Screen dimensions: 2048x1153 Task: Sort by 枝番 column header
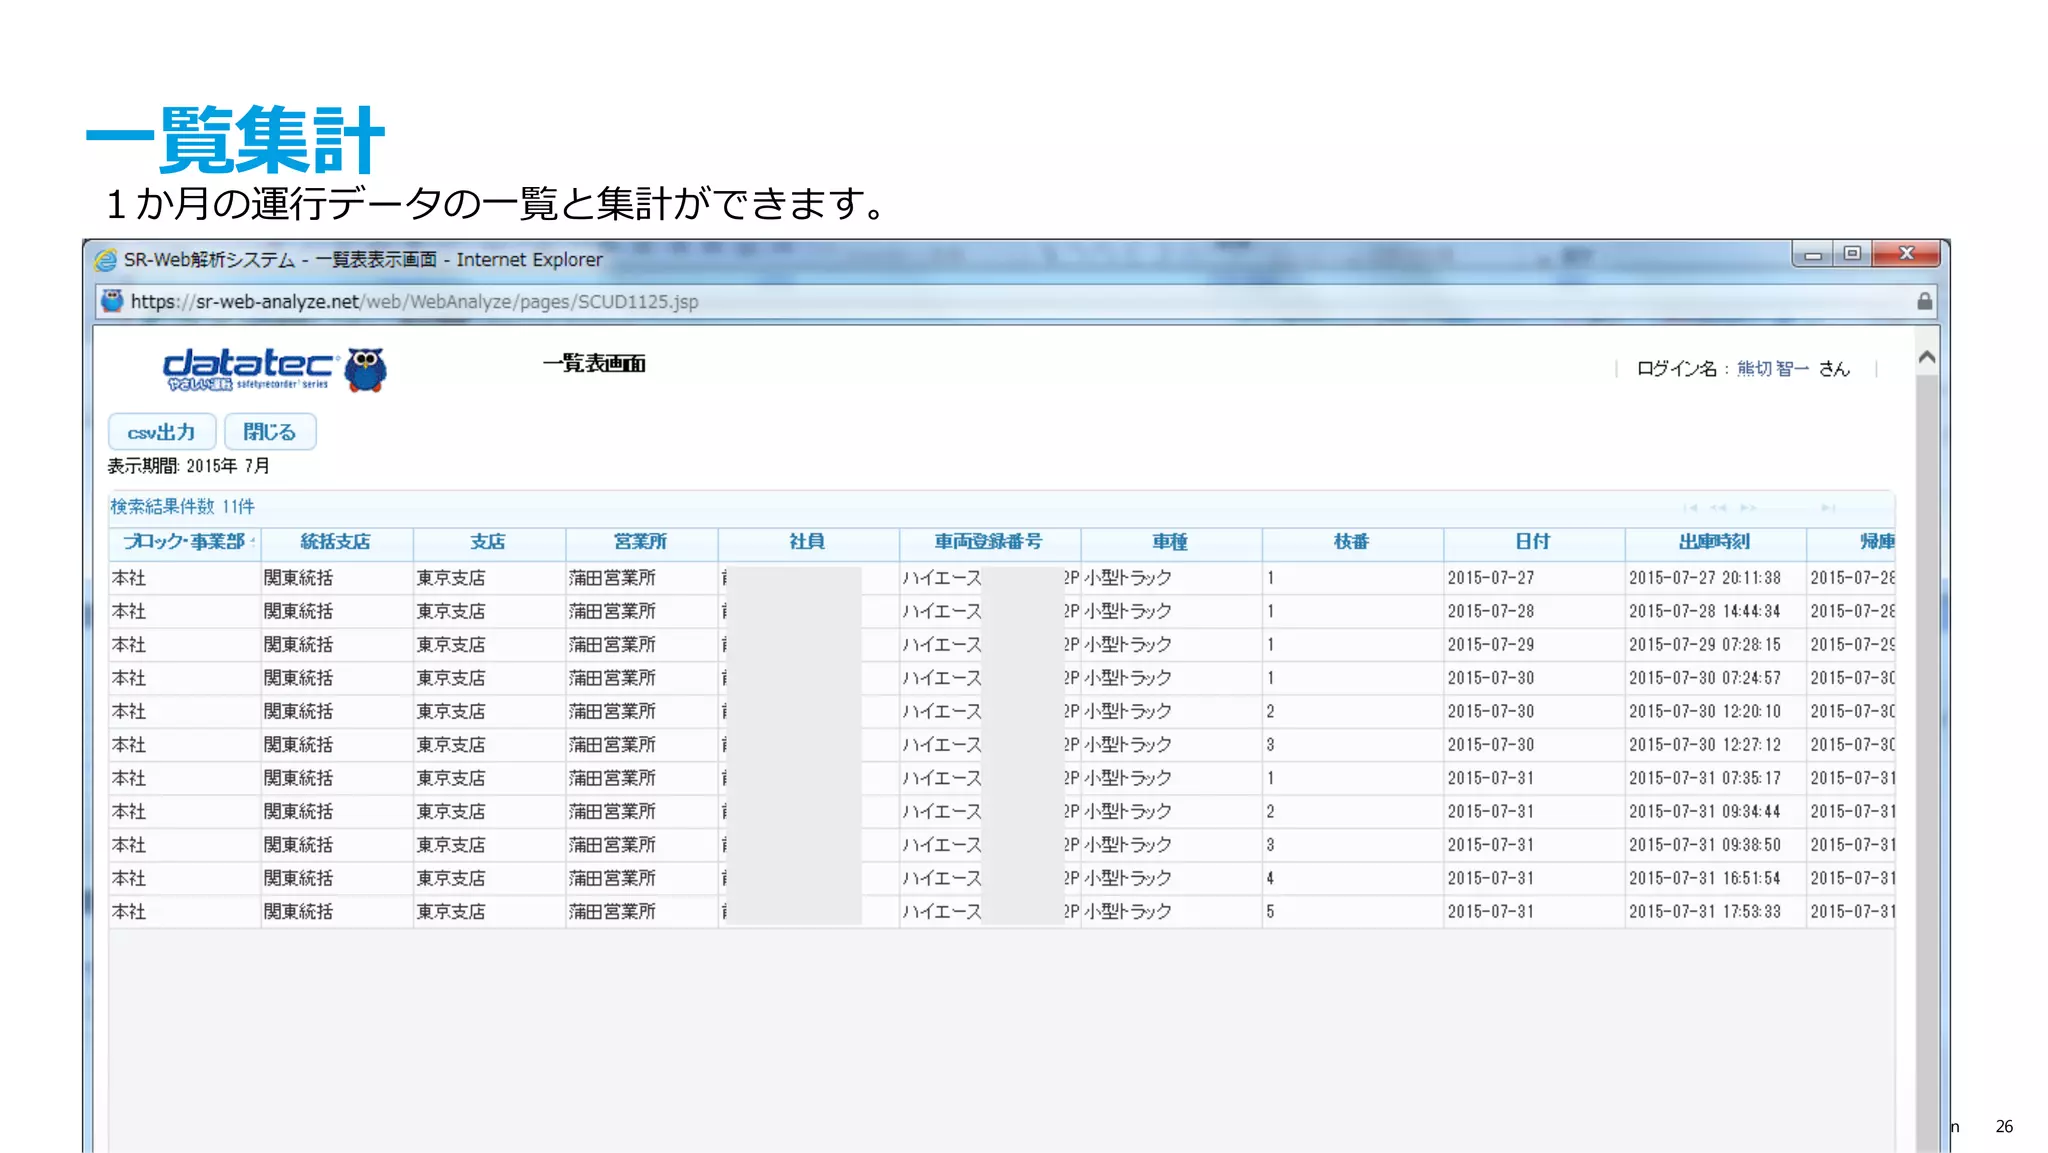[x=1352, y=542]
